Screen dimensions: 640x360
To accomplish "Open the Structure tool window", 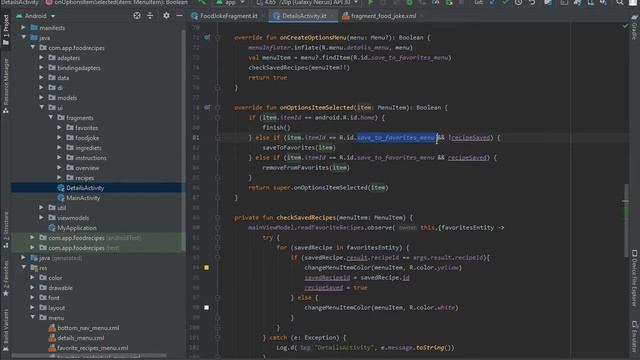I will [5, 230].
